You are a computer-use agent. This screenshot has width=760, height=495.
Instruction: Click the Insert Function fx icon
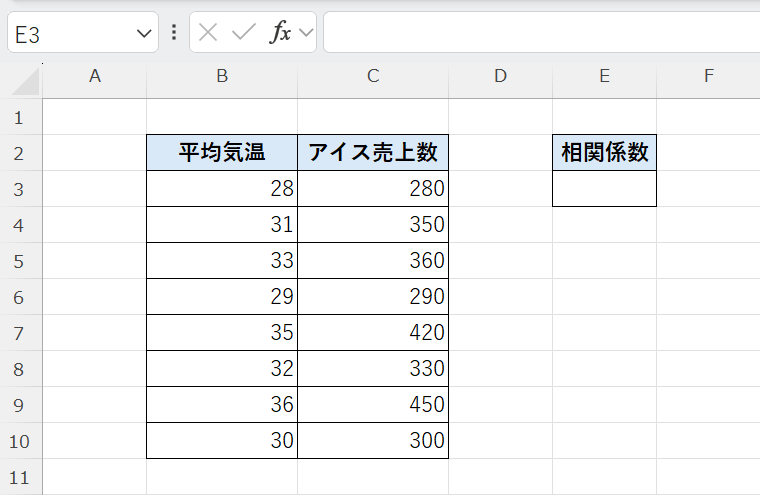[x=280, y=33]
